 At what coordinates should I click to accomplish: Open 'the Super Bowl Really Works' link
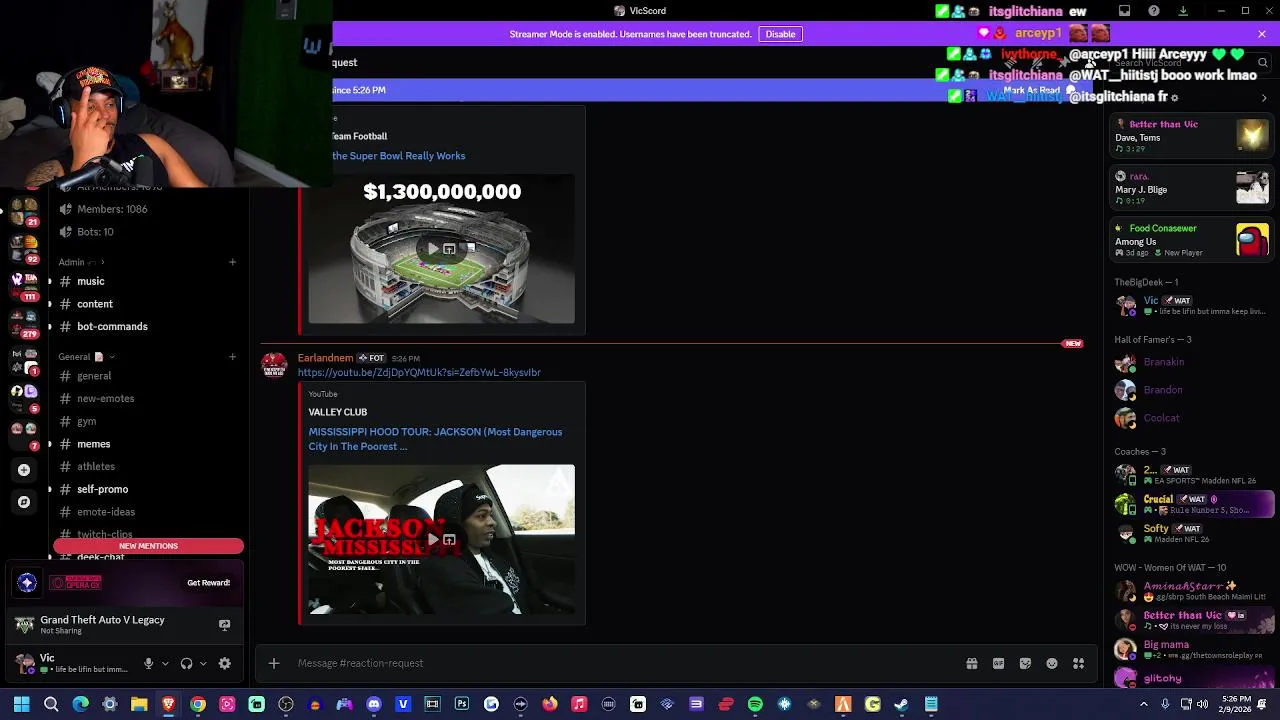399,156
